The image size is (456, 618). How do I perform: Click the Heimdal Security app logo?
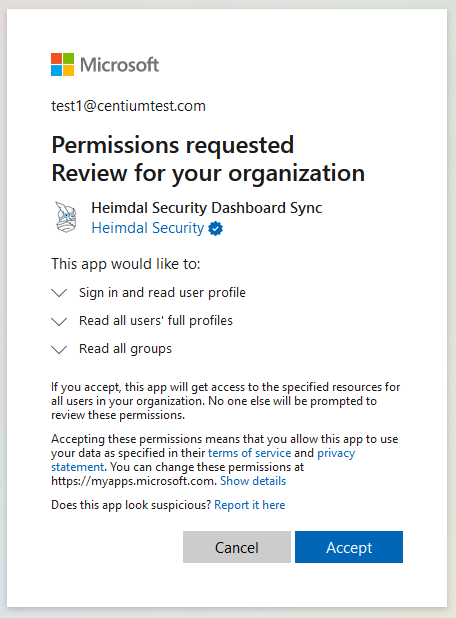(66, 217)
